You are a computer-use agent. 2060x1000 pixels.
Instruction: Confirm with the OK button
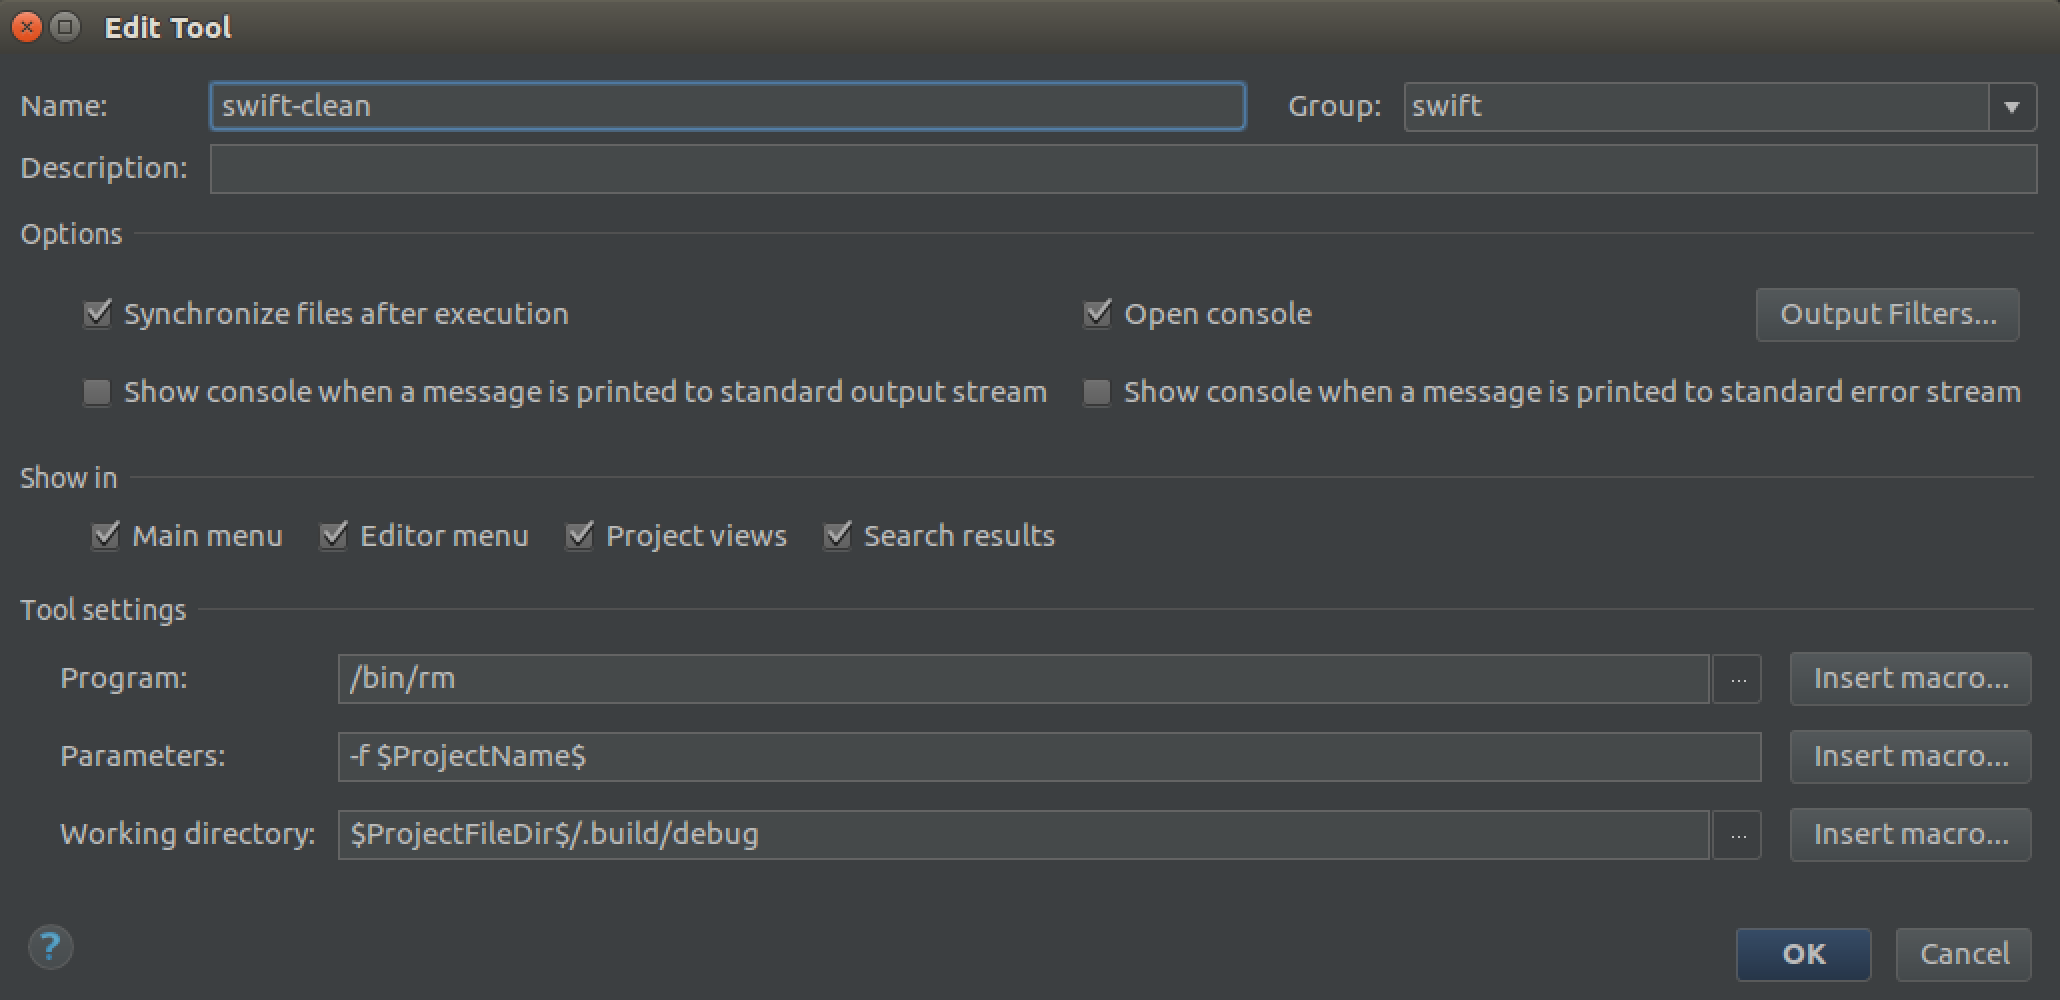click(x=1803, y=954)
